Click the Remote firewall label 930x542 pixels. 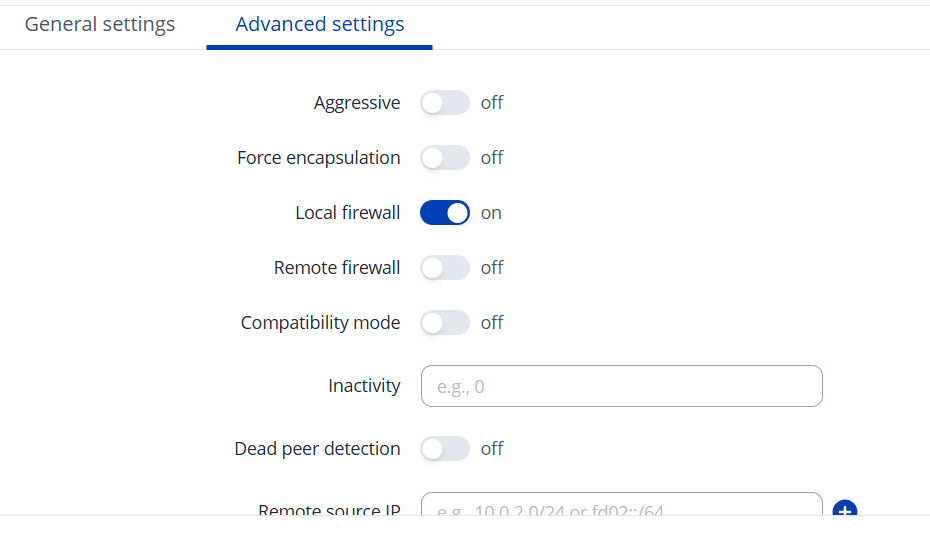(x=337, y=268)
